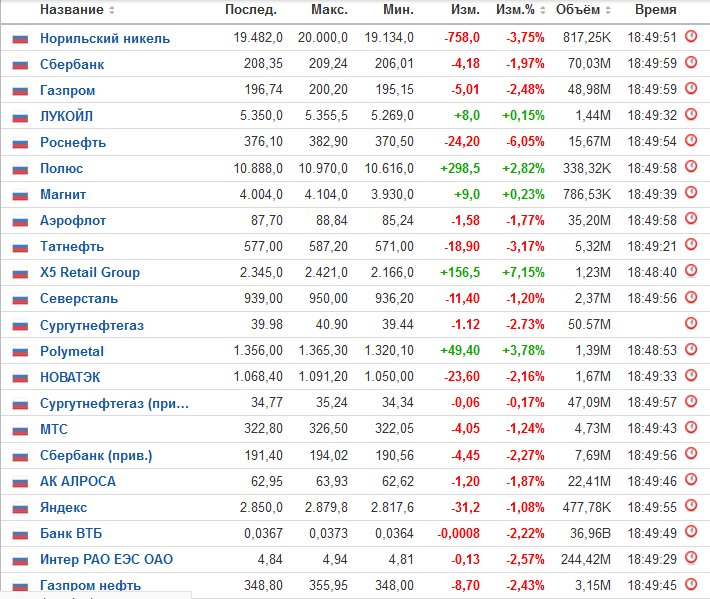
Task: Click clock icon in Газпром 196,74 row
Action: tap(691, 88)
